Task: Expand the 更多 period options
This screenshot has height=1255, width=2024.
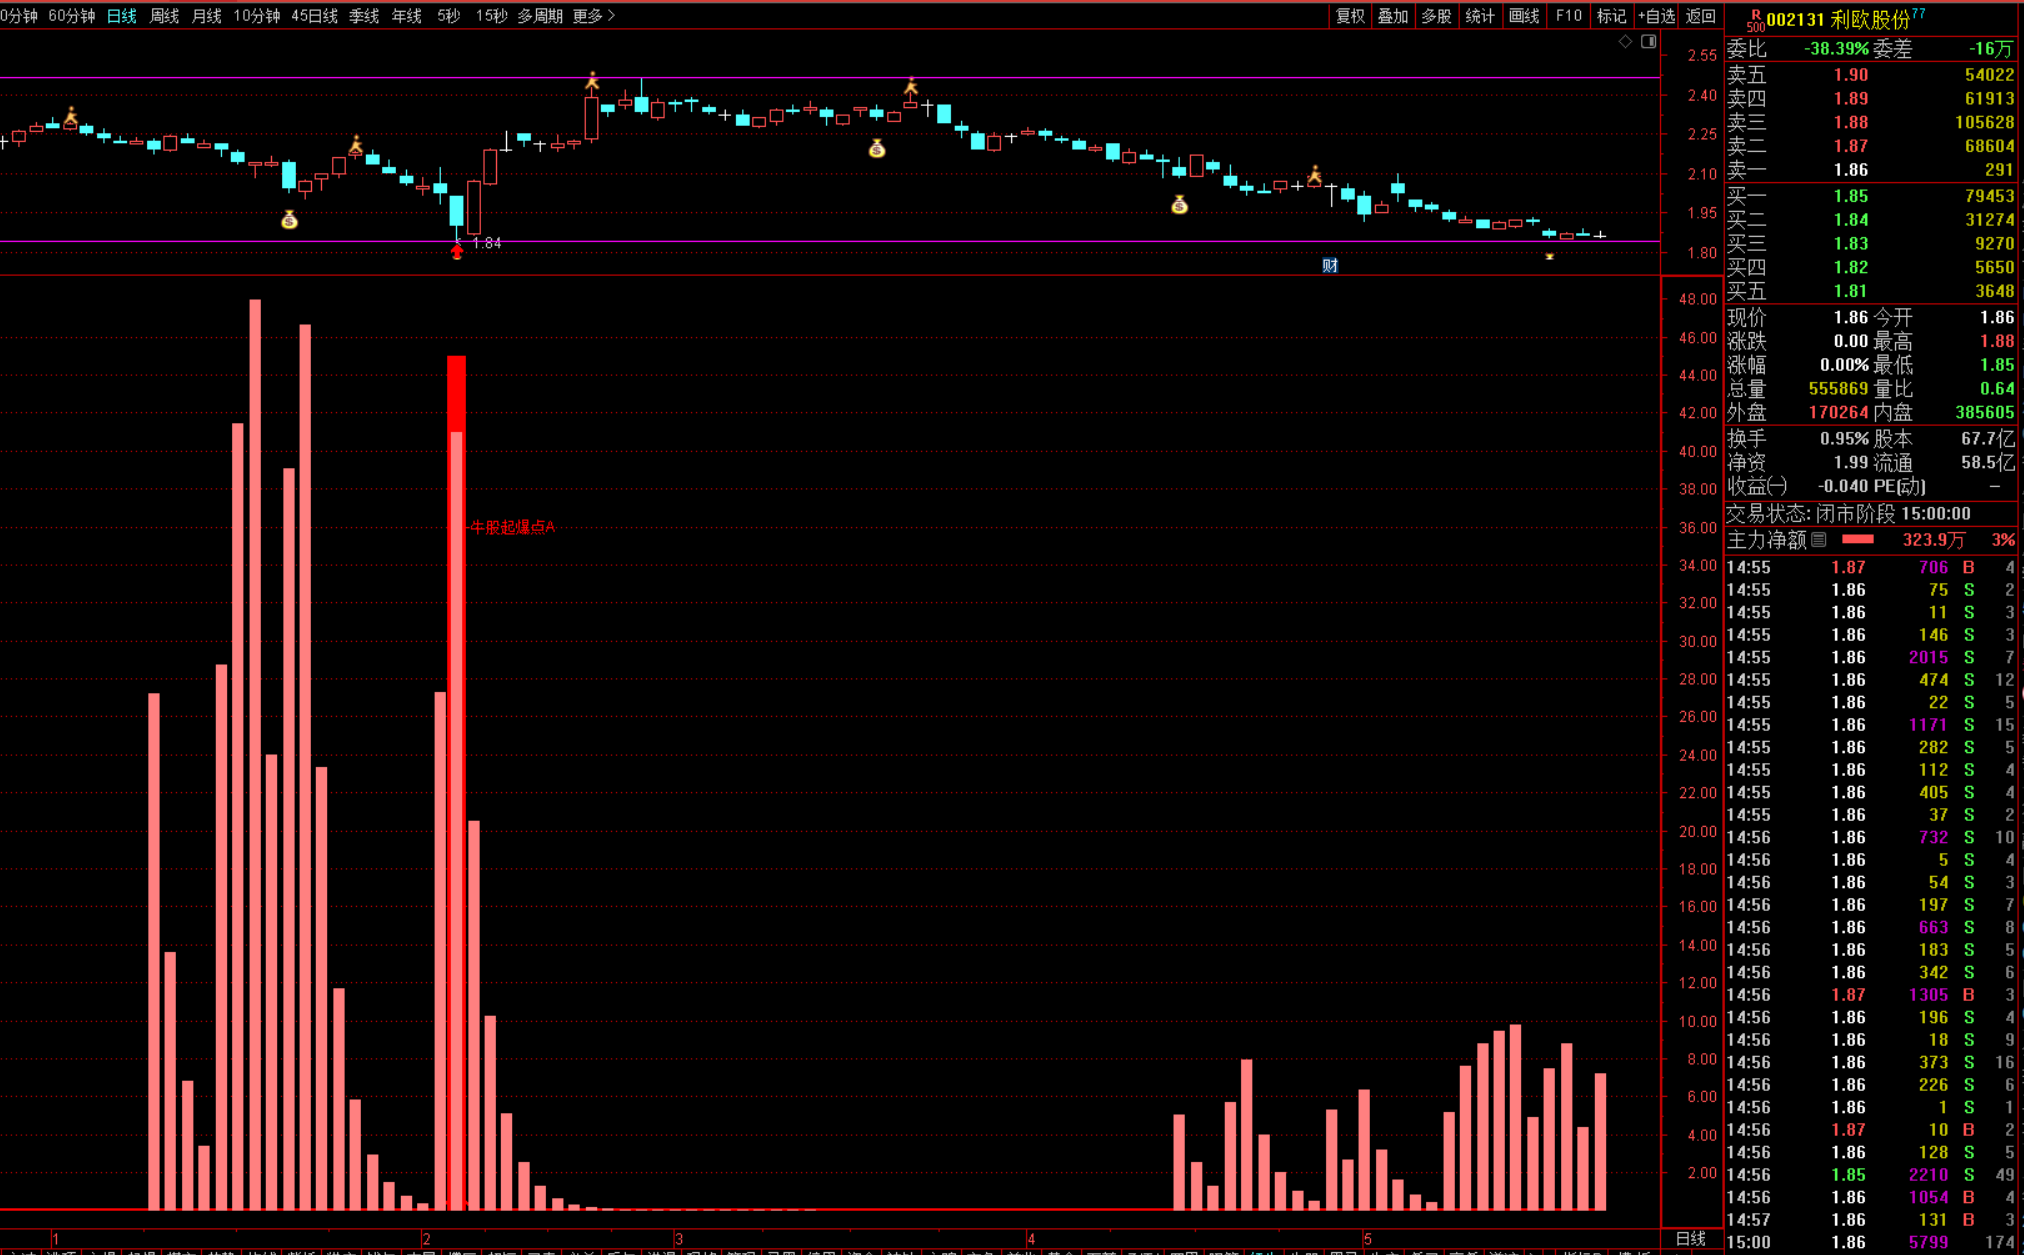Action: click(594, 16)
